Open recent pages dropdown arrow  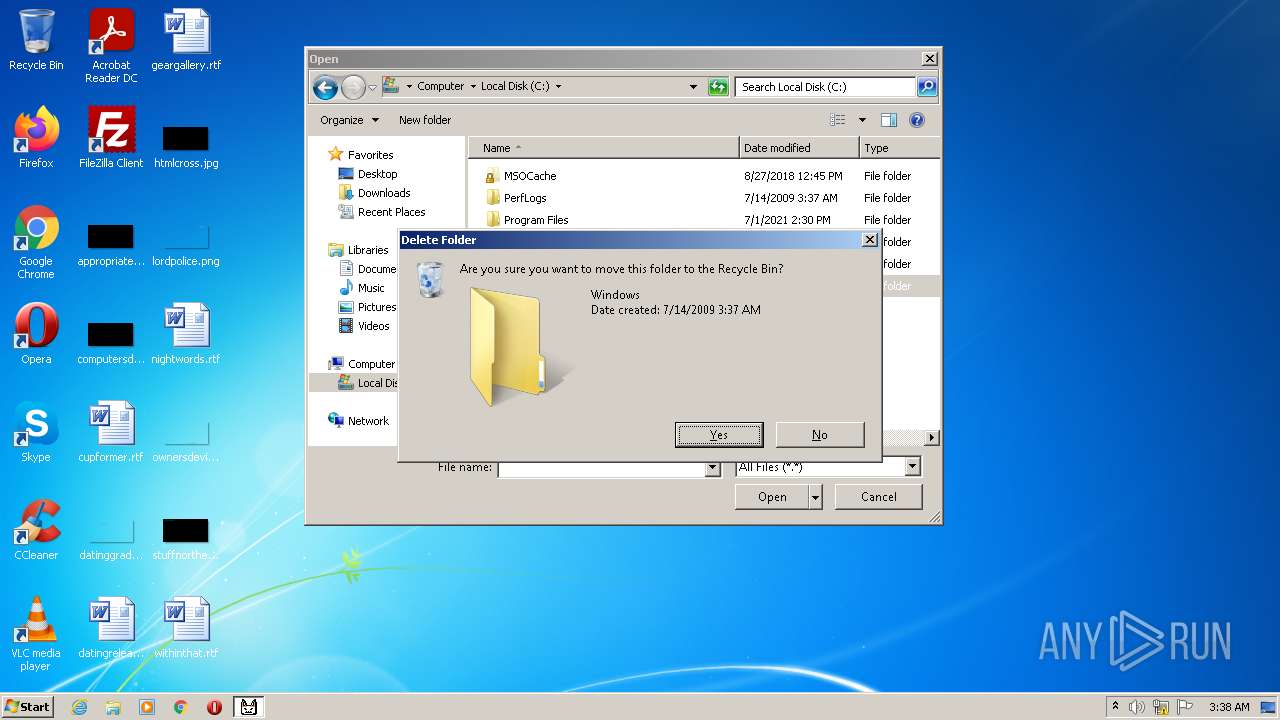pos(372,88)
